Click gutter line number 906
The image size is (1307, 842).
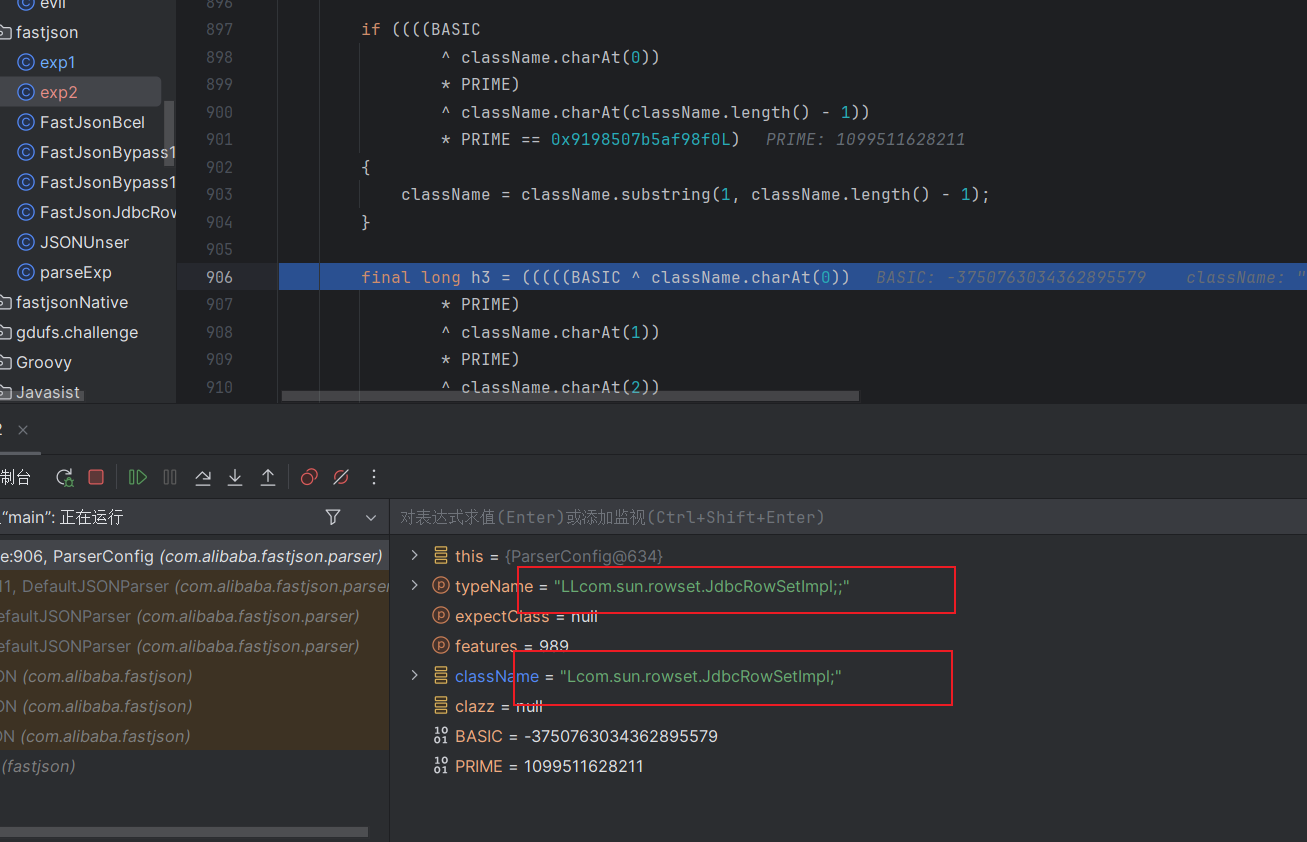pos(219,277)
